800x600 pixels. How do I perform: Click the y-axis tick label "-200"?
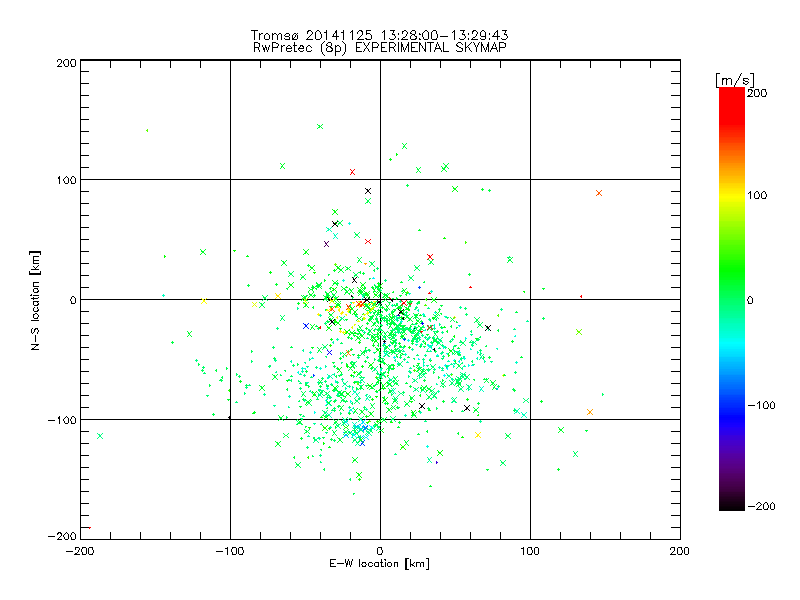point(62,536)
